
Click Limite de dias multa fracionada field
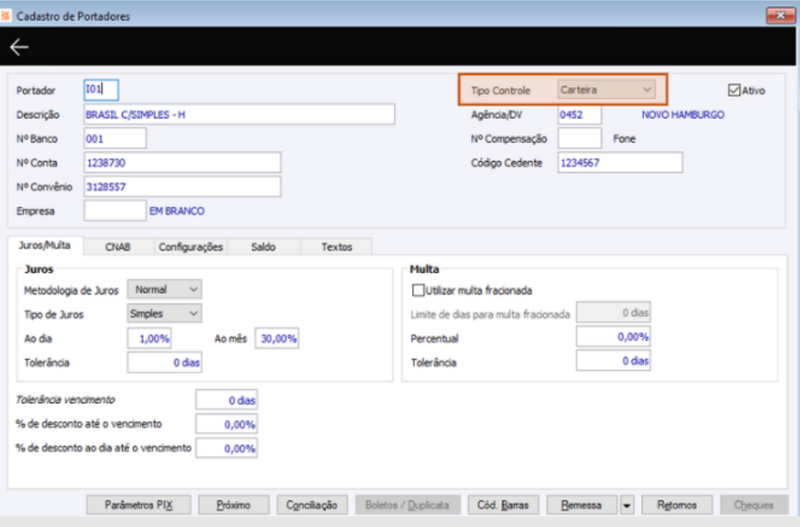coord(613,312)
